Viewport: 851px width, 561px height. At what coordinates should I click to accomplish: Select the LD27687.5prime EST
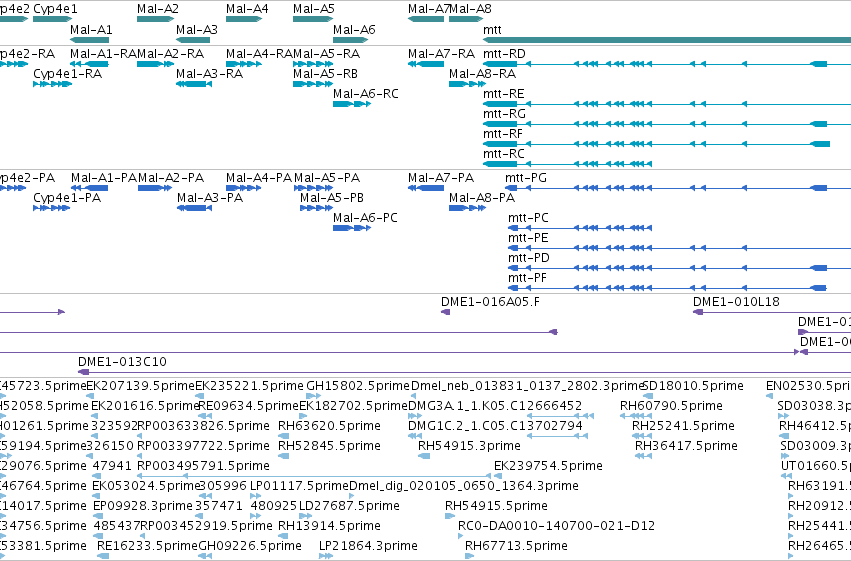pyautogui.click(x=306, y=517)
